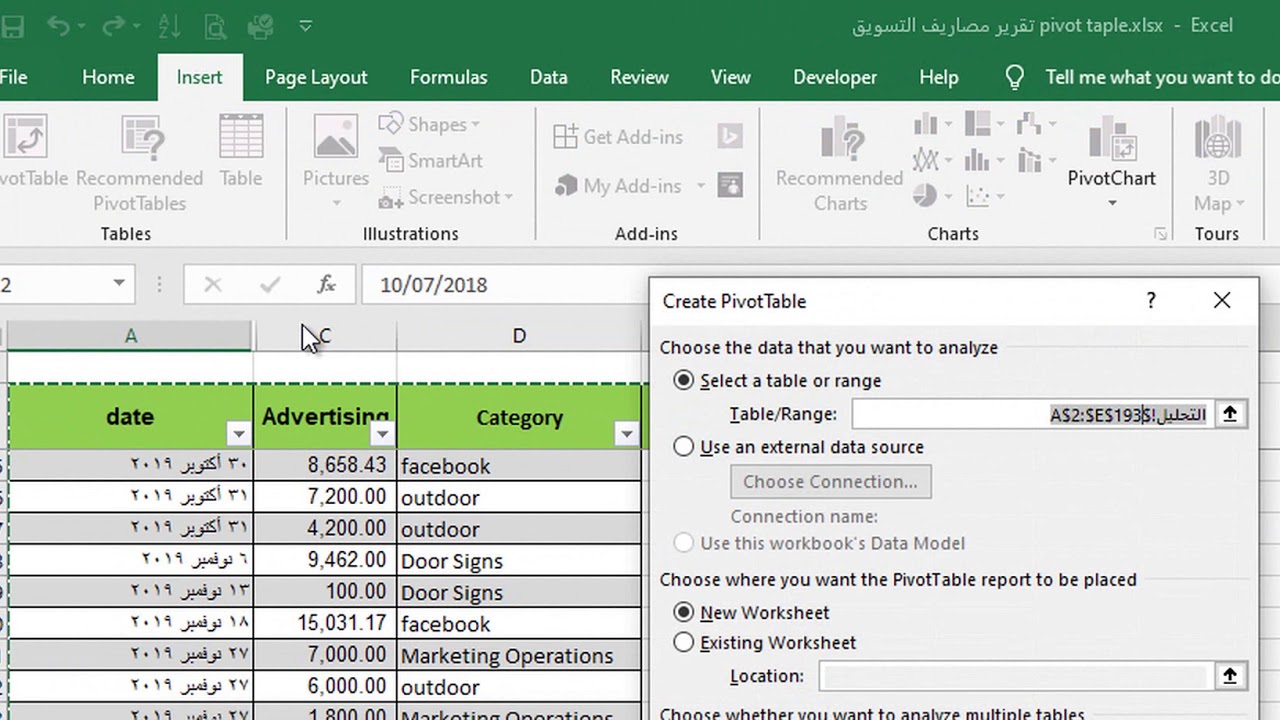Image resolution: width=1280 pixels, height=720 pixels.
Task: Open the Advertising column filter dropdown
Action: pos(383,434)
